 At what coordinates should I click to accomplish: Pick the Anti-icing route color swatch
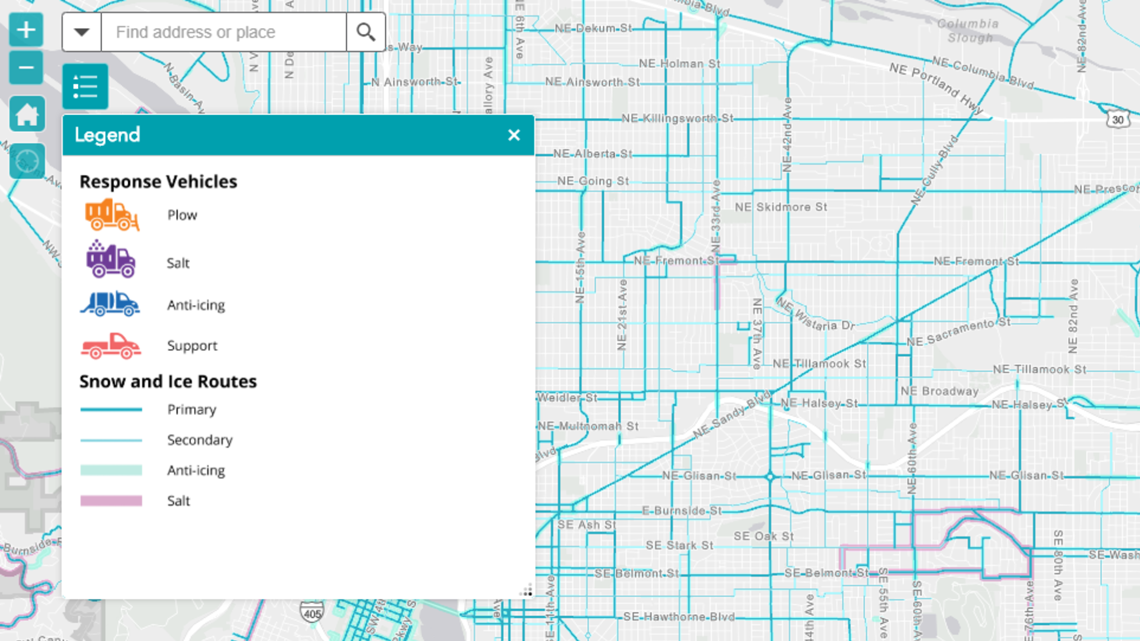tap(111, 470)
